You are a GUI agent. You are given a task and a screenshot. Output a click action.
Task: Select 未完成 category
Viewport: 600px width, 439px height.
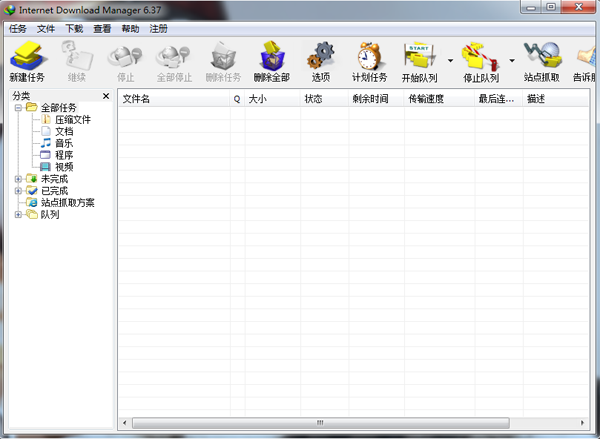point(54,179)
